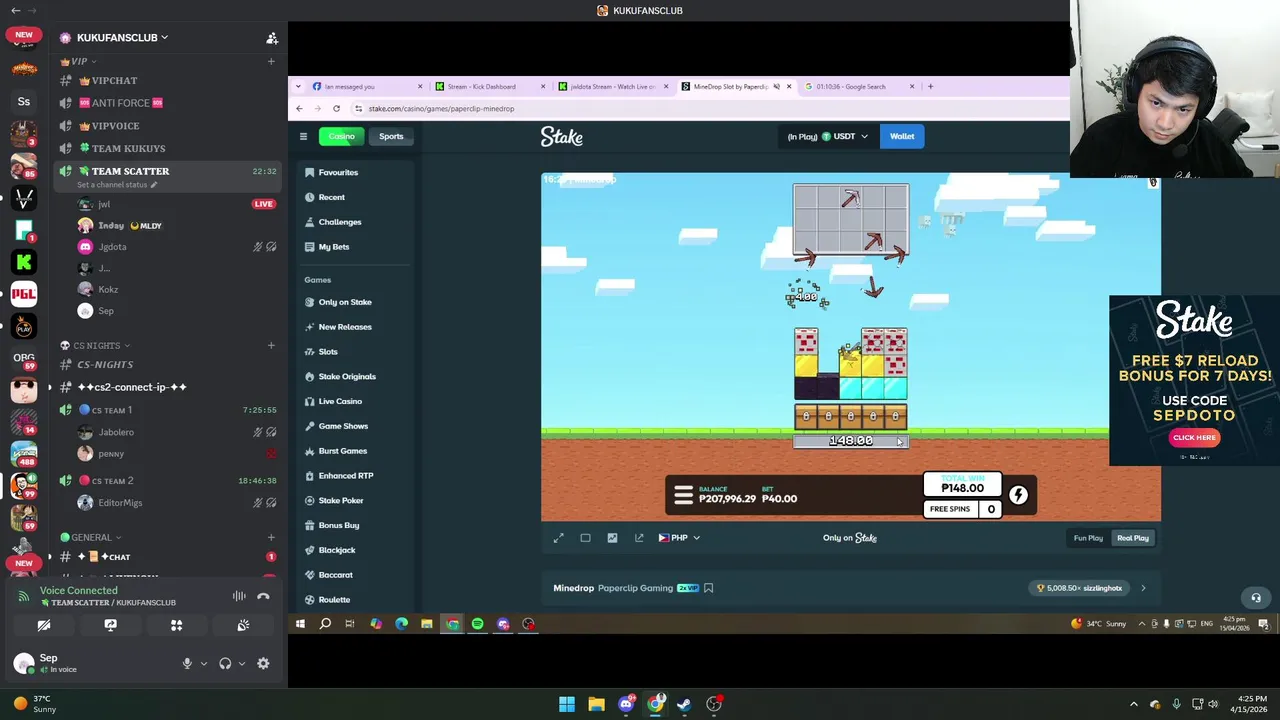
Task: Open live stats chart icon
Action: (x=612, y=538)
